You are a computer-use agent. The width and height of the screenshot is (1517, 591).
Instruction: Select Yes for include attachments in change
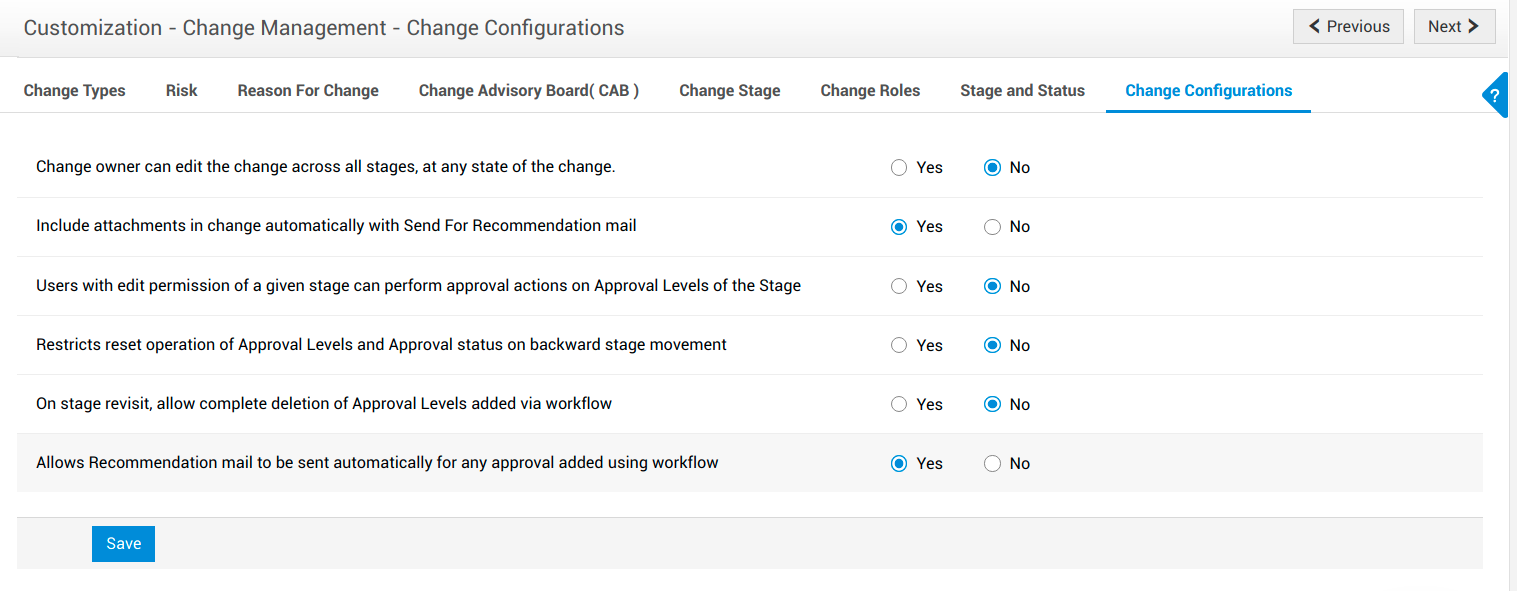899,227
